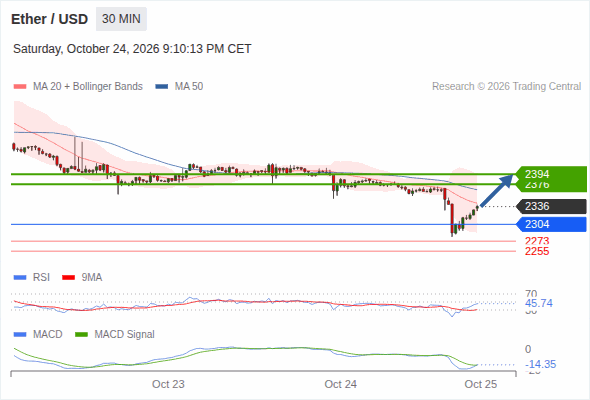Screen dimensions: 590x400
Task: Click the Ether / USD chart title
Action: coord(49,19)
